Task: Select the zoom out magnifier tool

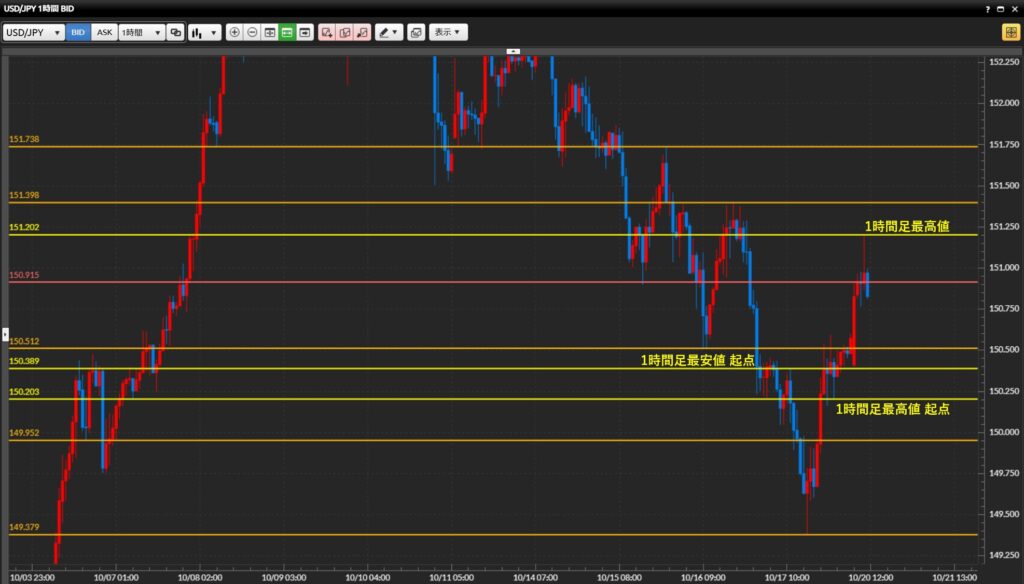Action: [x=250, y=32]
